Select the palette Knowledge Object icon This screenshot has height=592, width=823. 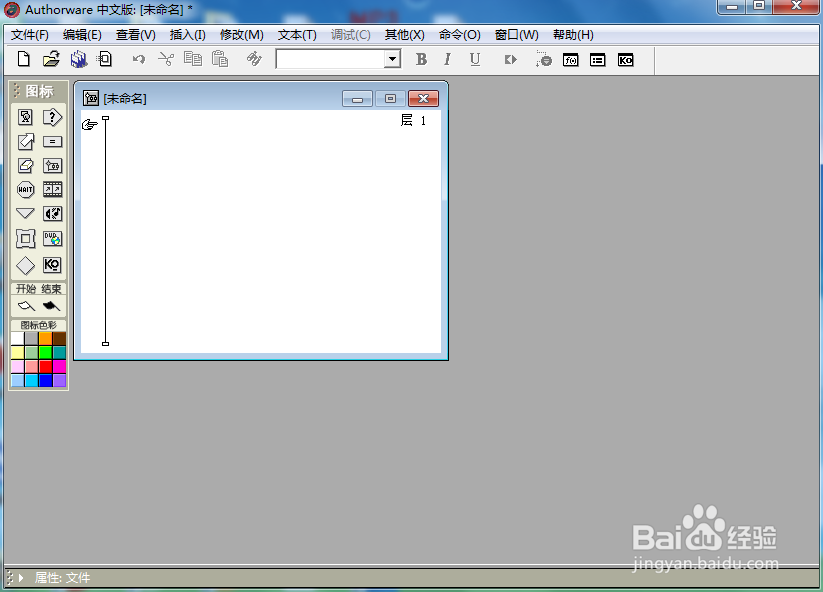(x=52, y=265)
